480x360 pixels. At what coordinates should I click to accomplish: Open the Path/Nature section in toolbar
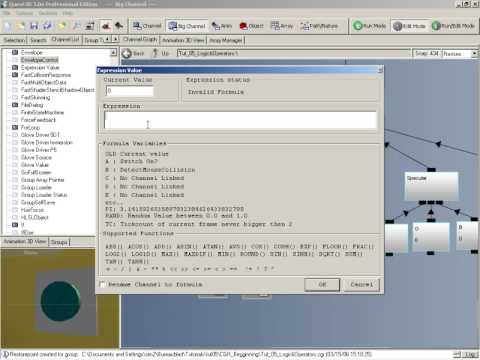[319, 26]
